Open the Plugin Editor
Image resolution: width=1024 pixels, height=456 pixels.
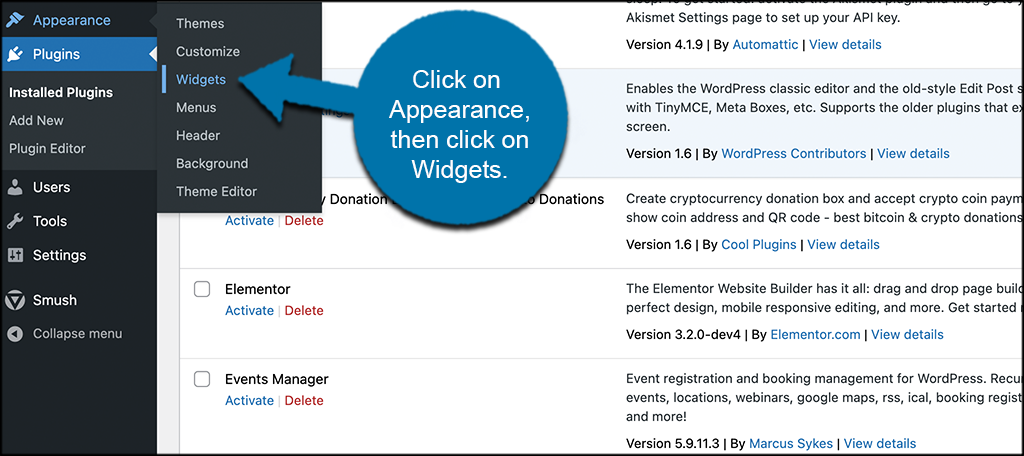(x=47, y=149)
